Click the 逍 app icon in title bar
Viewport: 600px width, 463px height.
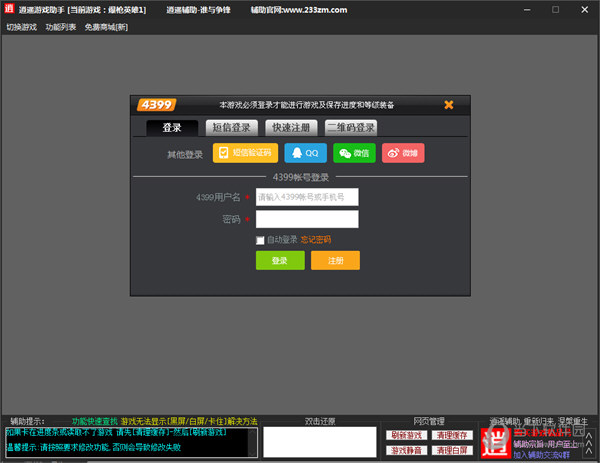click(9, 9)
